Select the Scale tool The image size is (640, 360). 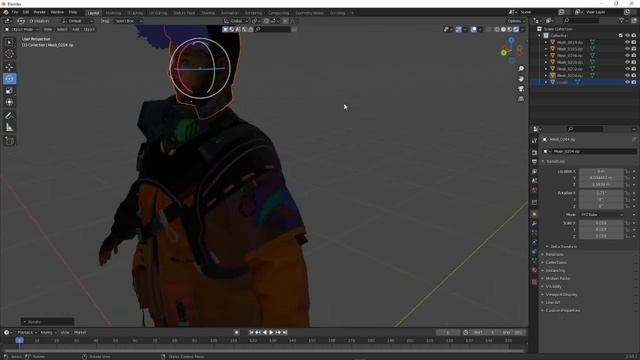(9, 90)
